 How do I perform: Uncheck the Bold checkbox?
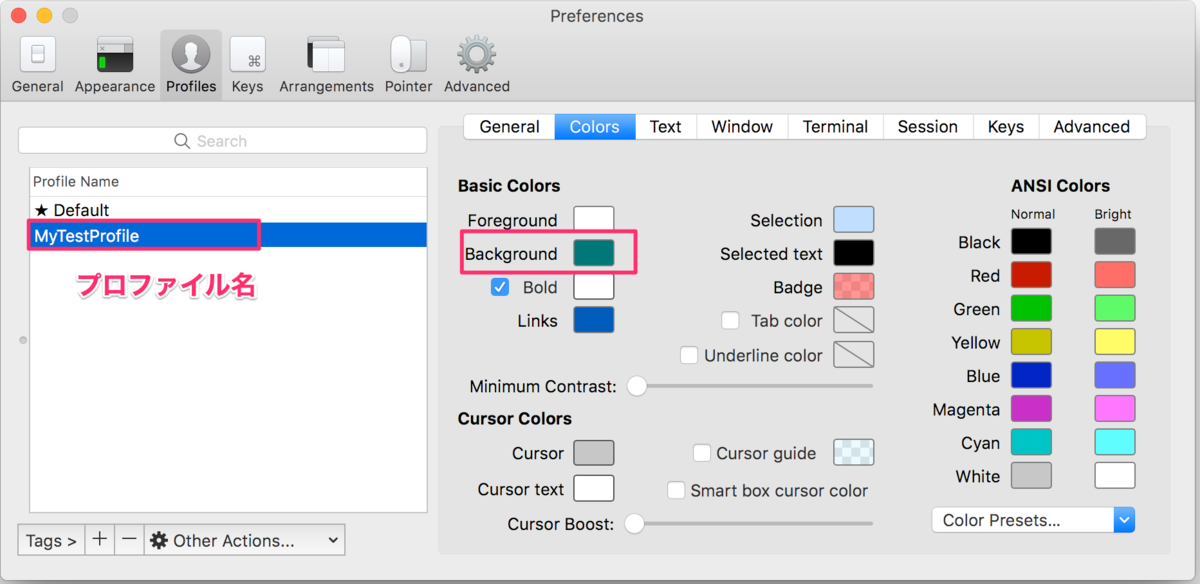click(x=500, y=287)
